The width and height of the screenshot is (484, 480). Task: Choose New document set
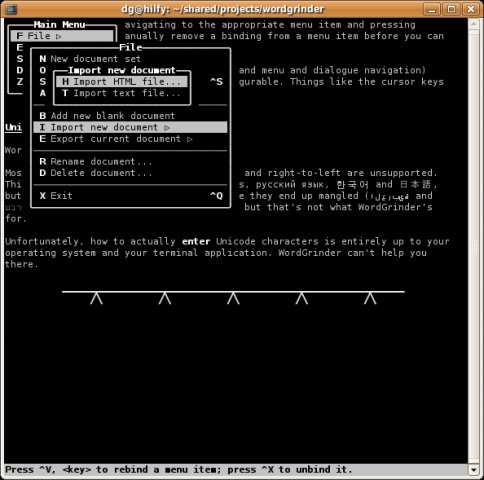pyautogui.click(x=90, y=59)
